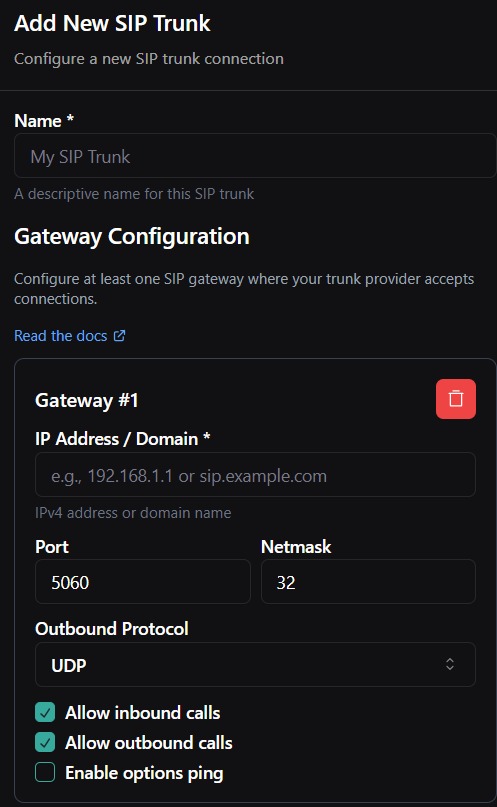Disable the Allow outbound calls checkbox
Image resolution: width=497 pixels, height=807 pixels.
(x=45, y=743)
